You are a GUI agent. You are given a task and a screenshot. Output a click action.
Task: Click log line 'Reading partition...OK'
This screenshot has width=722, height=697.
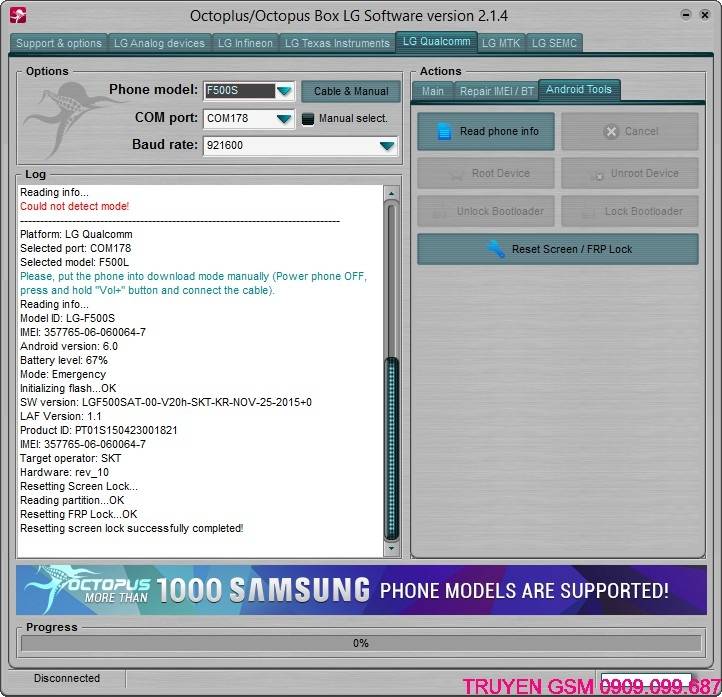72,500
